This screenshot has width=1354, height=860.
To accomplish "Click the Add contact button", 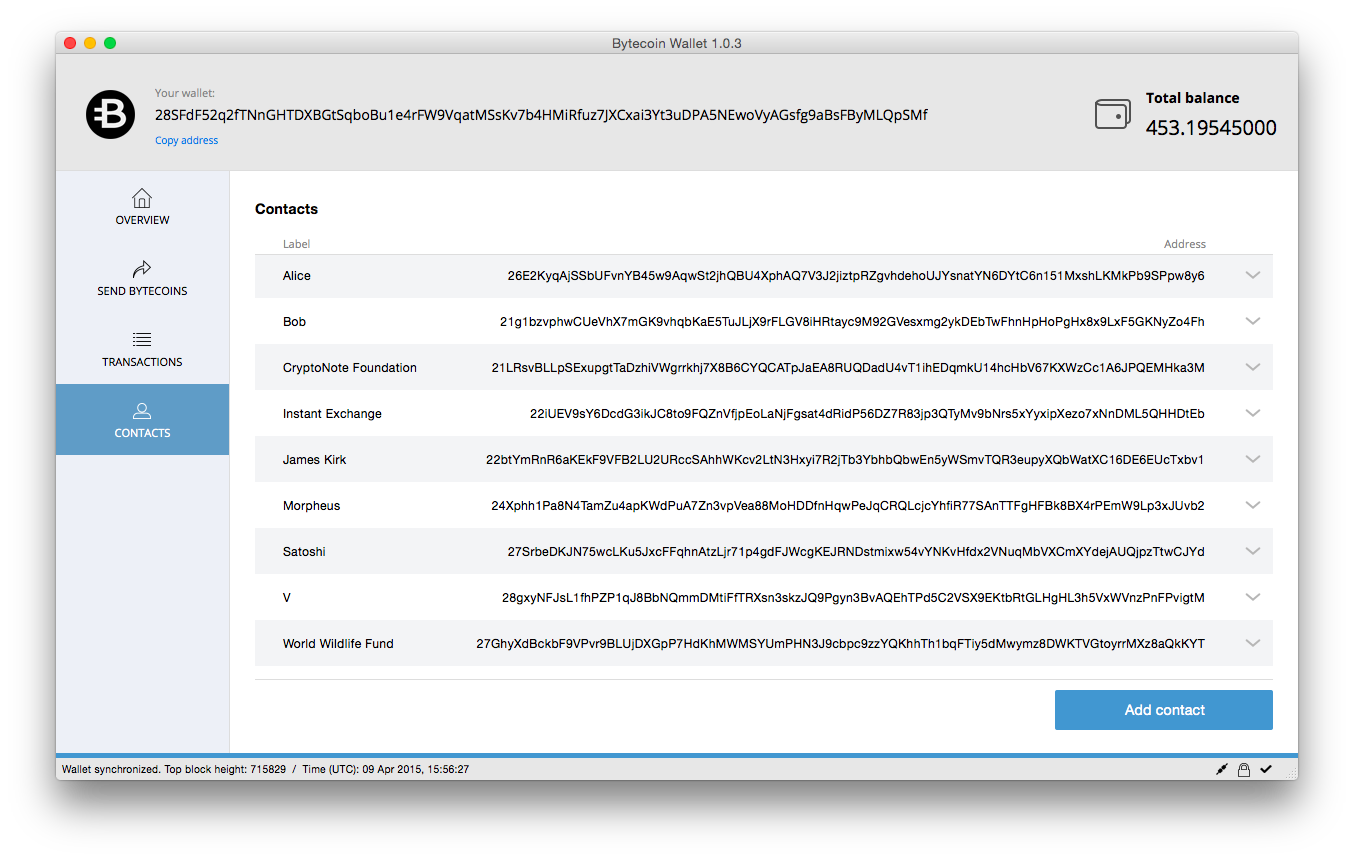I will click(x=1164, y=710).
